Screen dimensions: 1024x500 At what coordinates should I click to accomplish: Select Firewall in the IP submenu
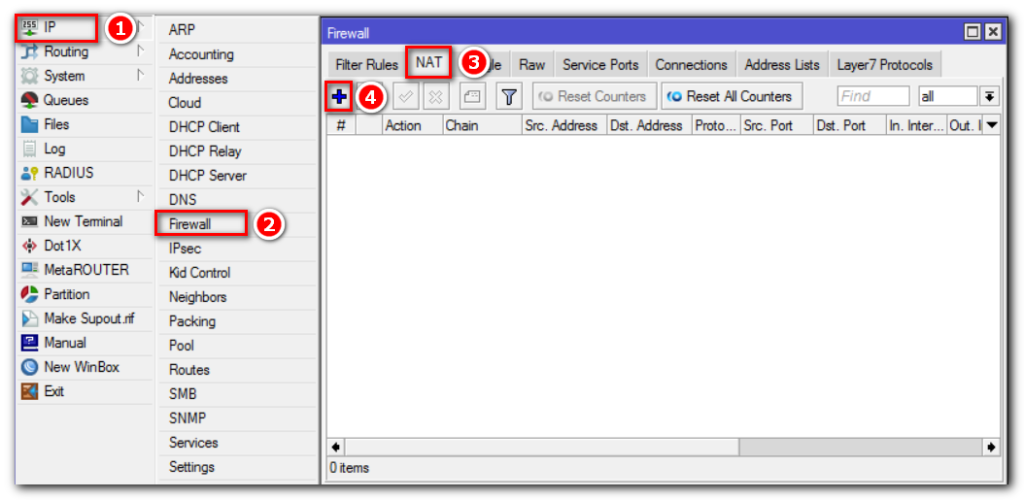tap(190, 224)
